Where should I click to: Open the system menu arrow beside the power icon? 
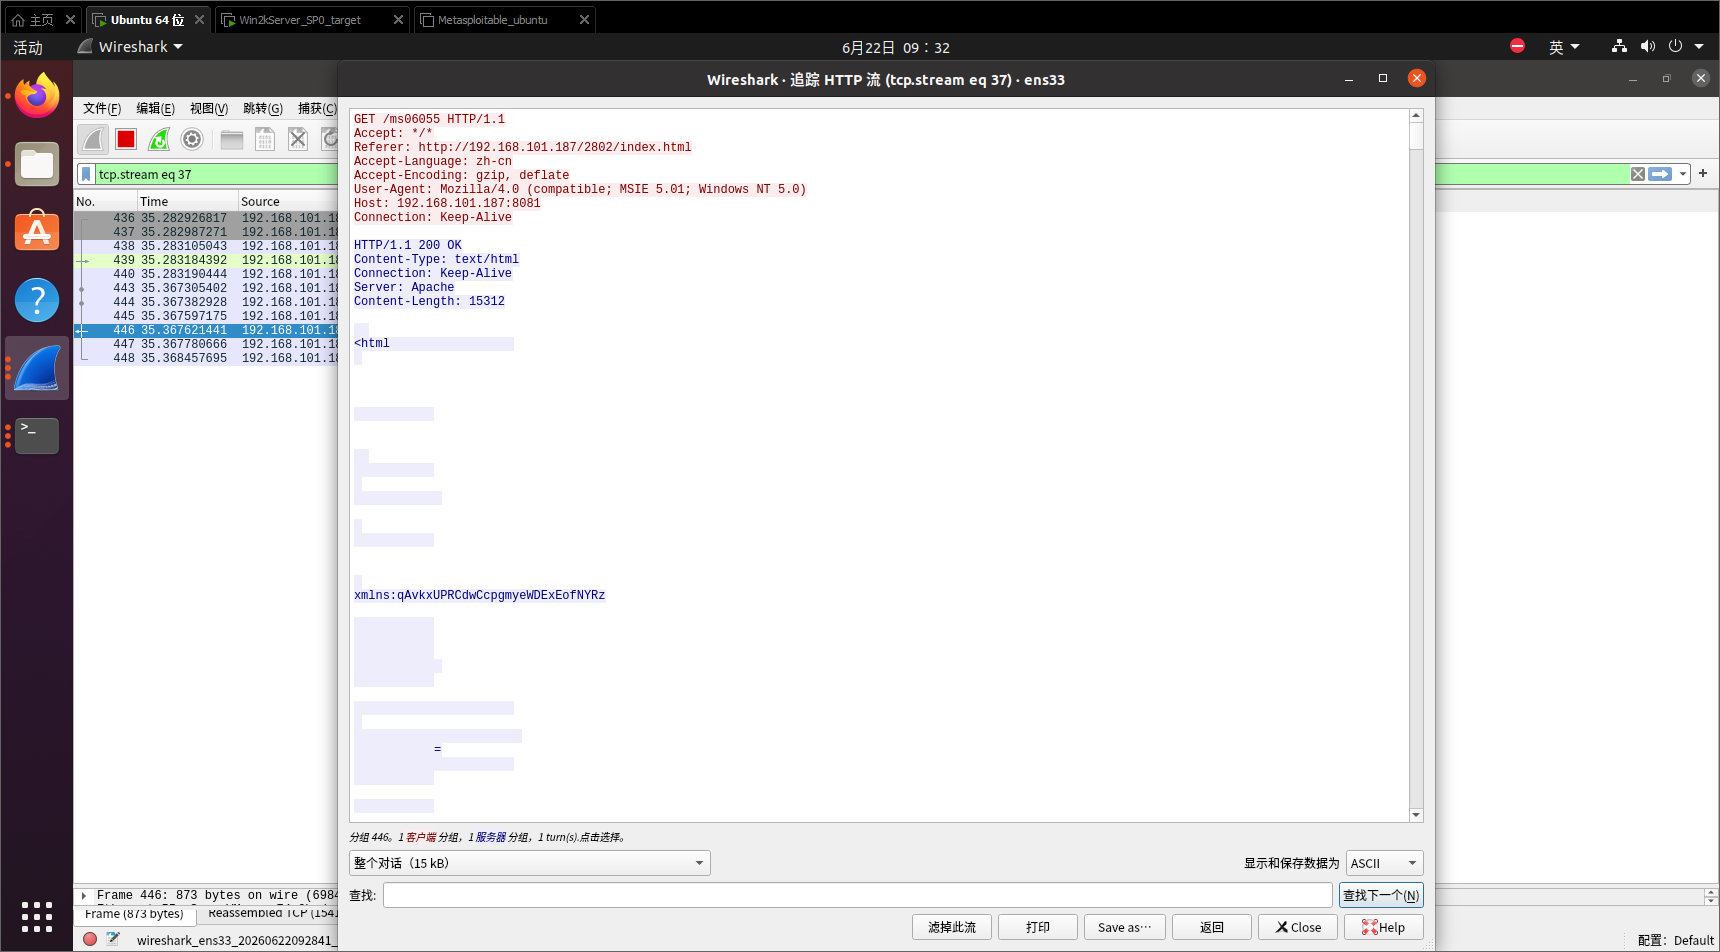(1699, 47)
